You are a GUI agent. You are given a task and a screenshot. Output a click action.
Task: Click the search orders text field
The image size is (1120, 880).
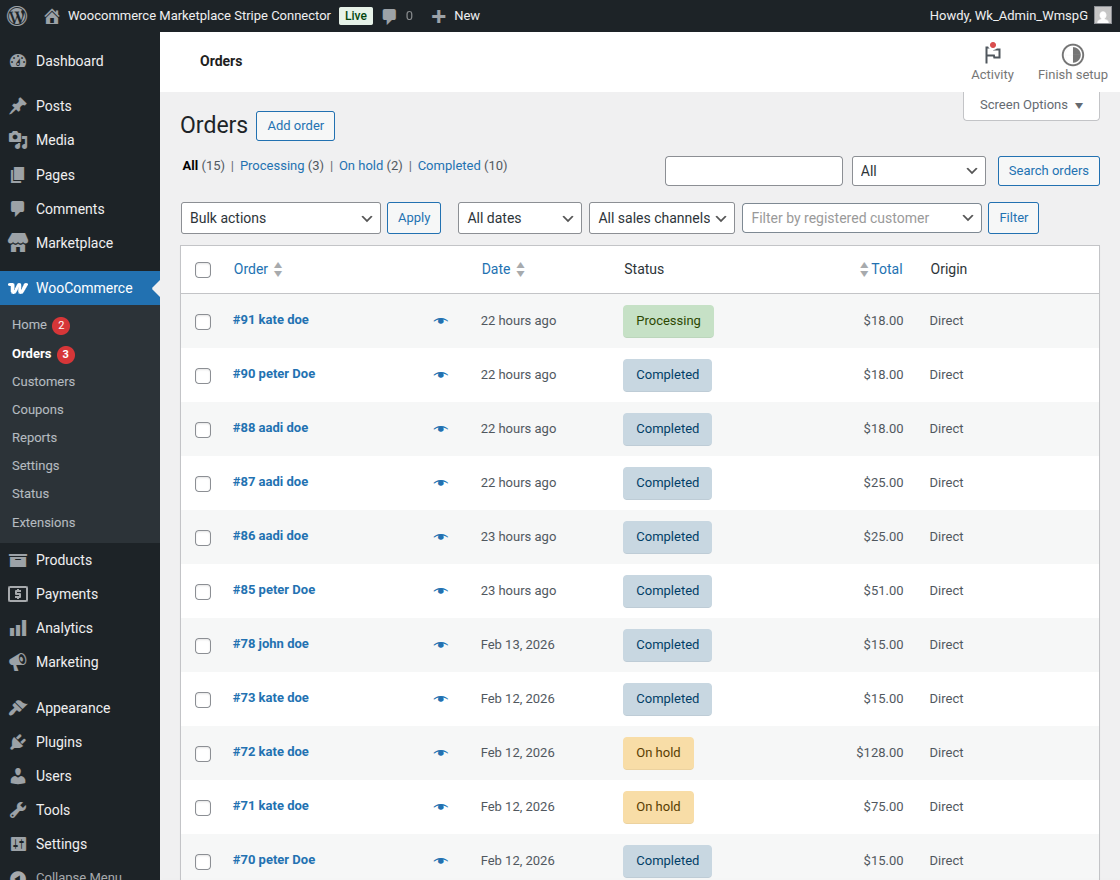click(x=753, y=171)
